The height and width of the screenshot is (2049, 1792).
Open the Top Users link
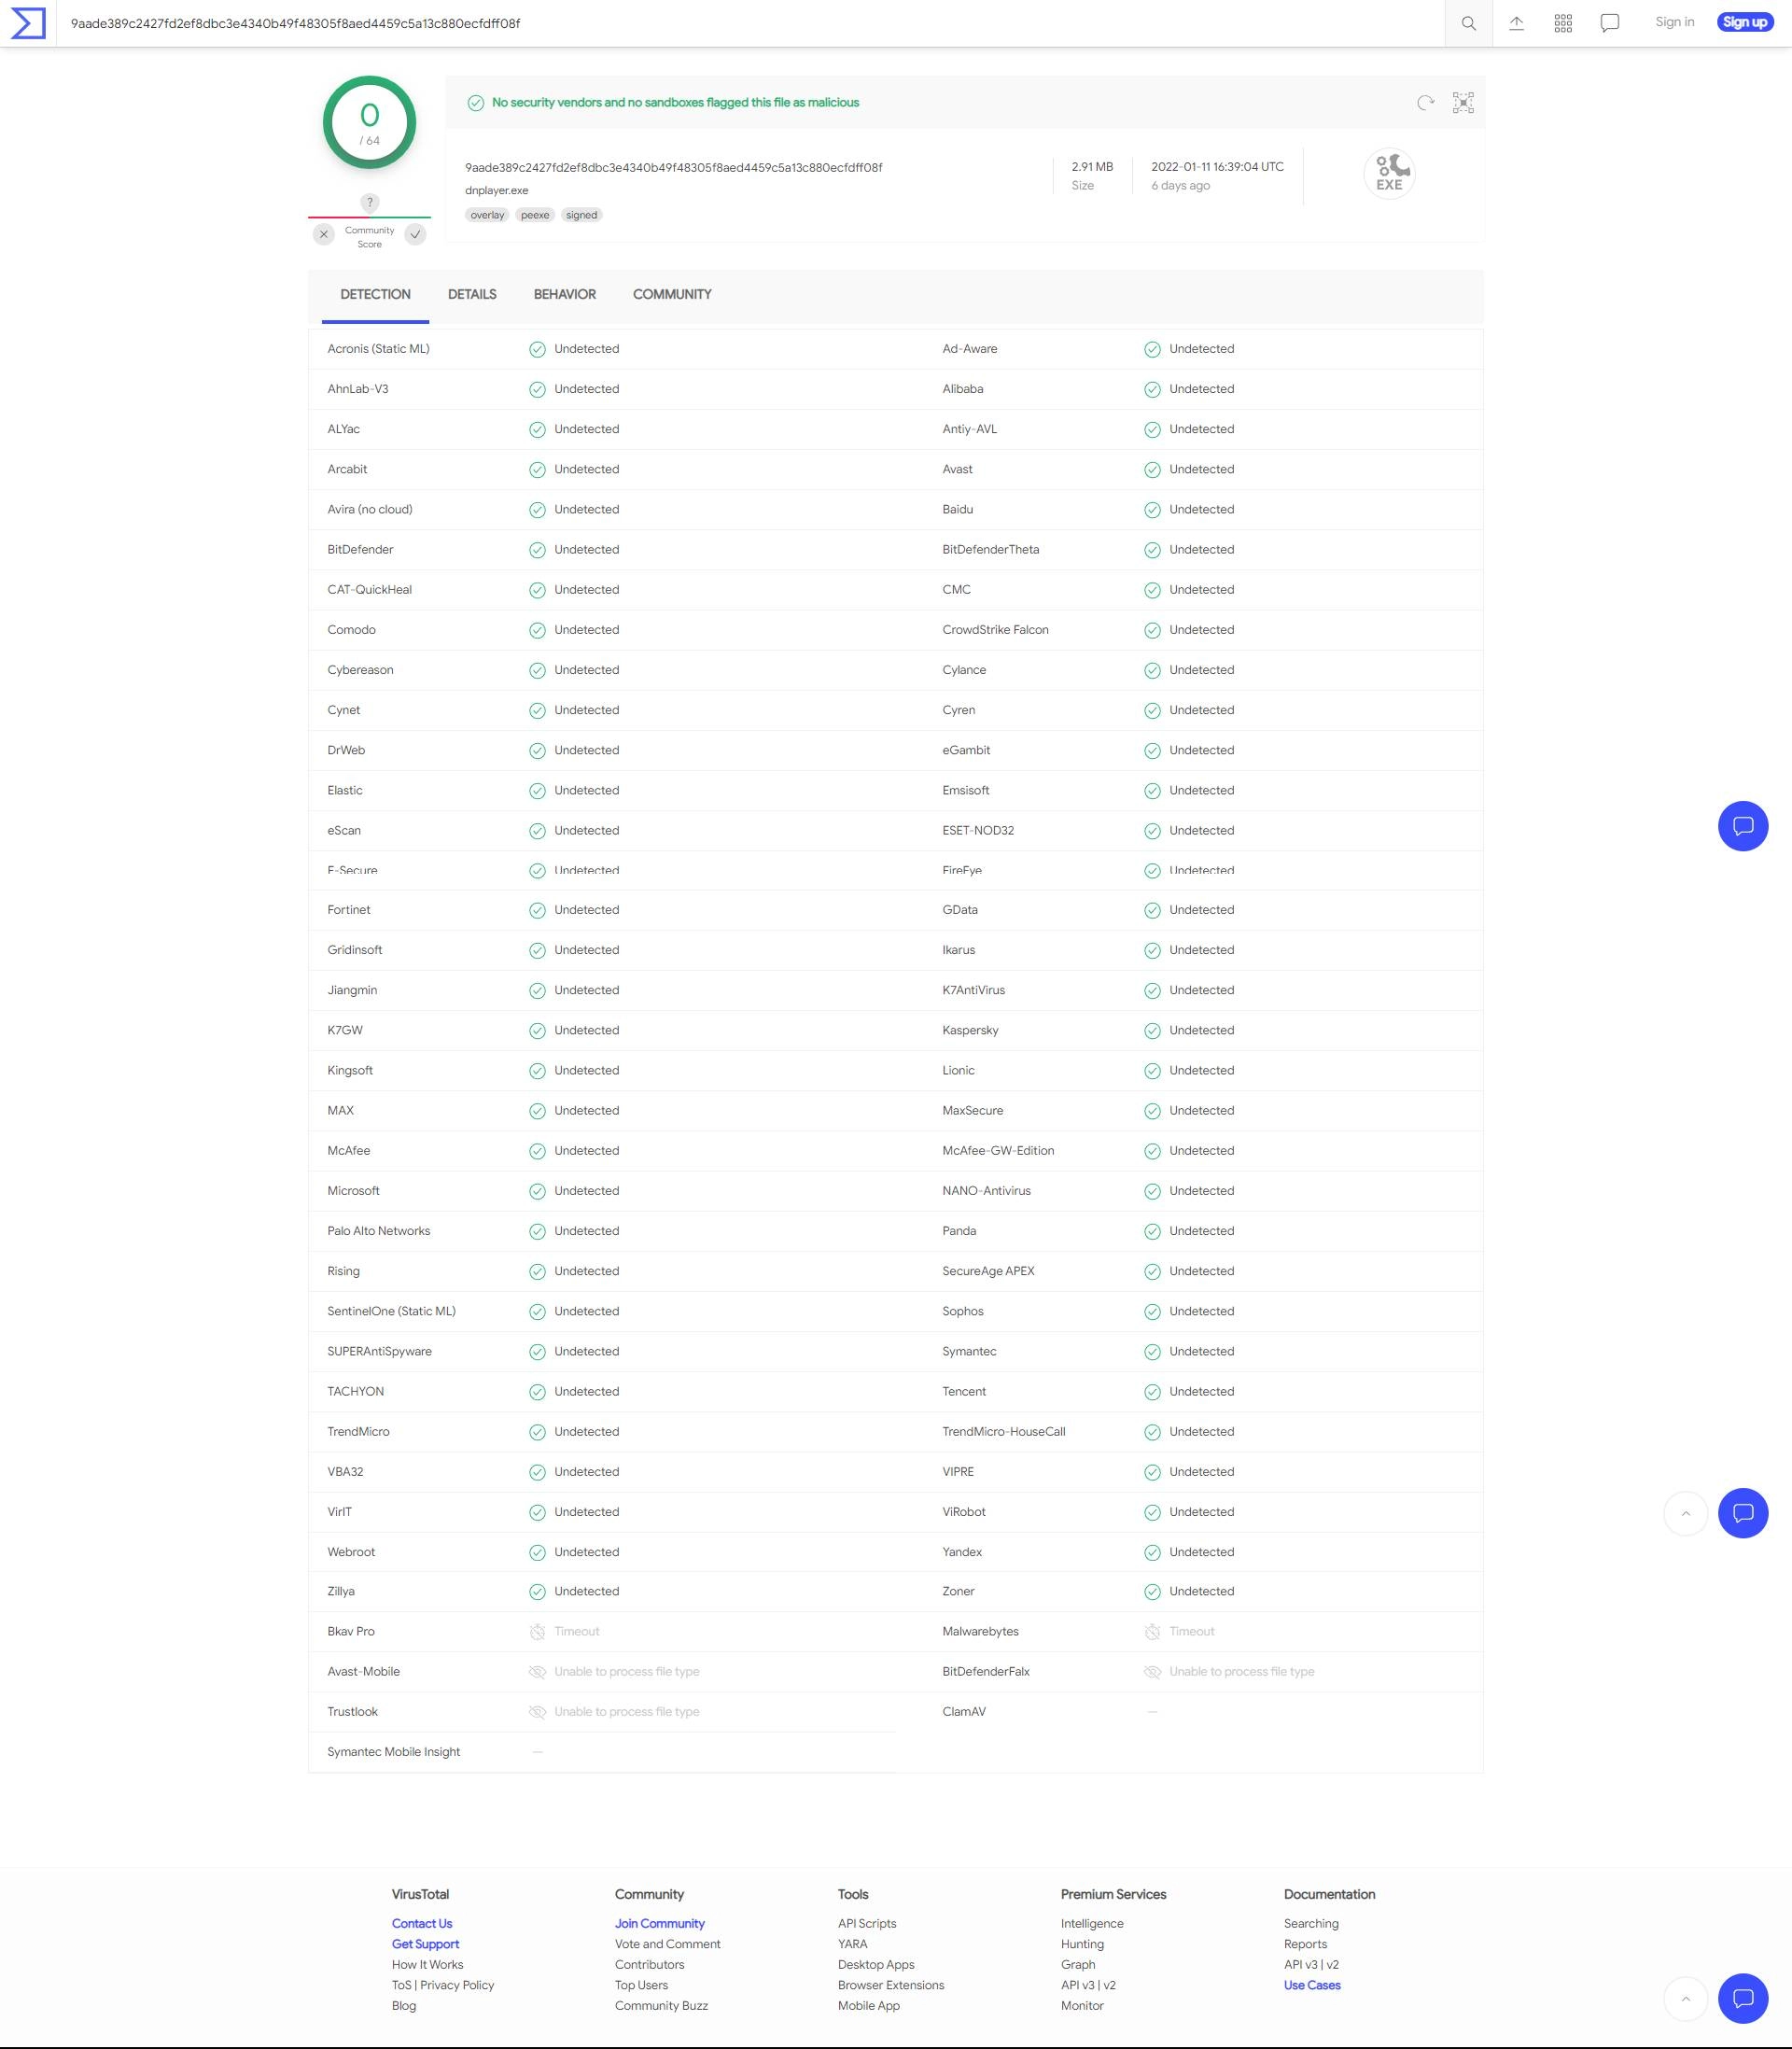[641, 1985]
